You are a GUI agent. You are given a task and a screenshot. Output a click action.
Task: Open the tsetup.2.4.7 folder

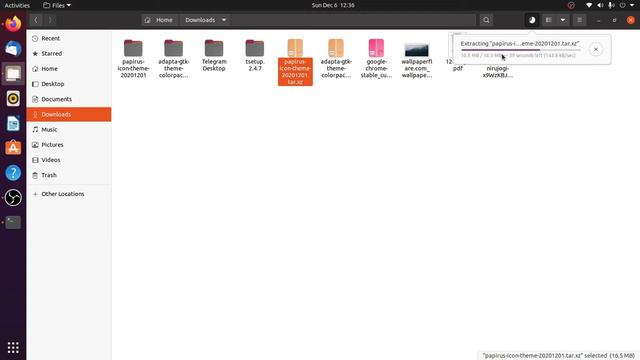[255, 56]
